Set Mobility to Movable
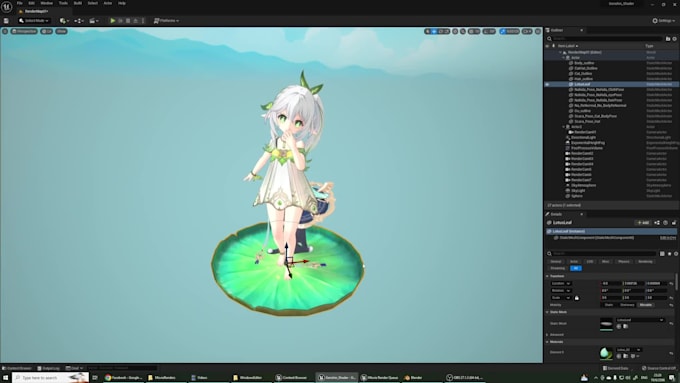Screen dimensions: 680x383 coord(646,305)
